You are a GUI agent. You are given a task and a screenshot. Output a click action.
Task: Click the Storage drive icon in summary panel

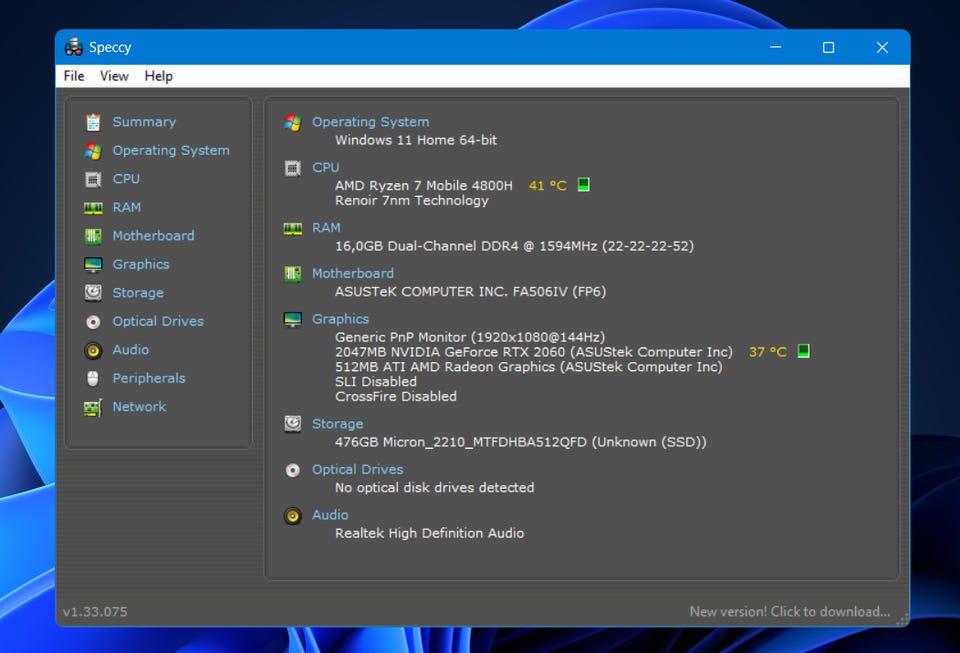pos(293,424)
